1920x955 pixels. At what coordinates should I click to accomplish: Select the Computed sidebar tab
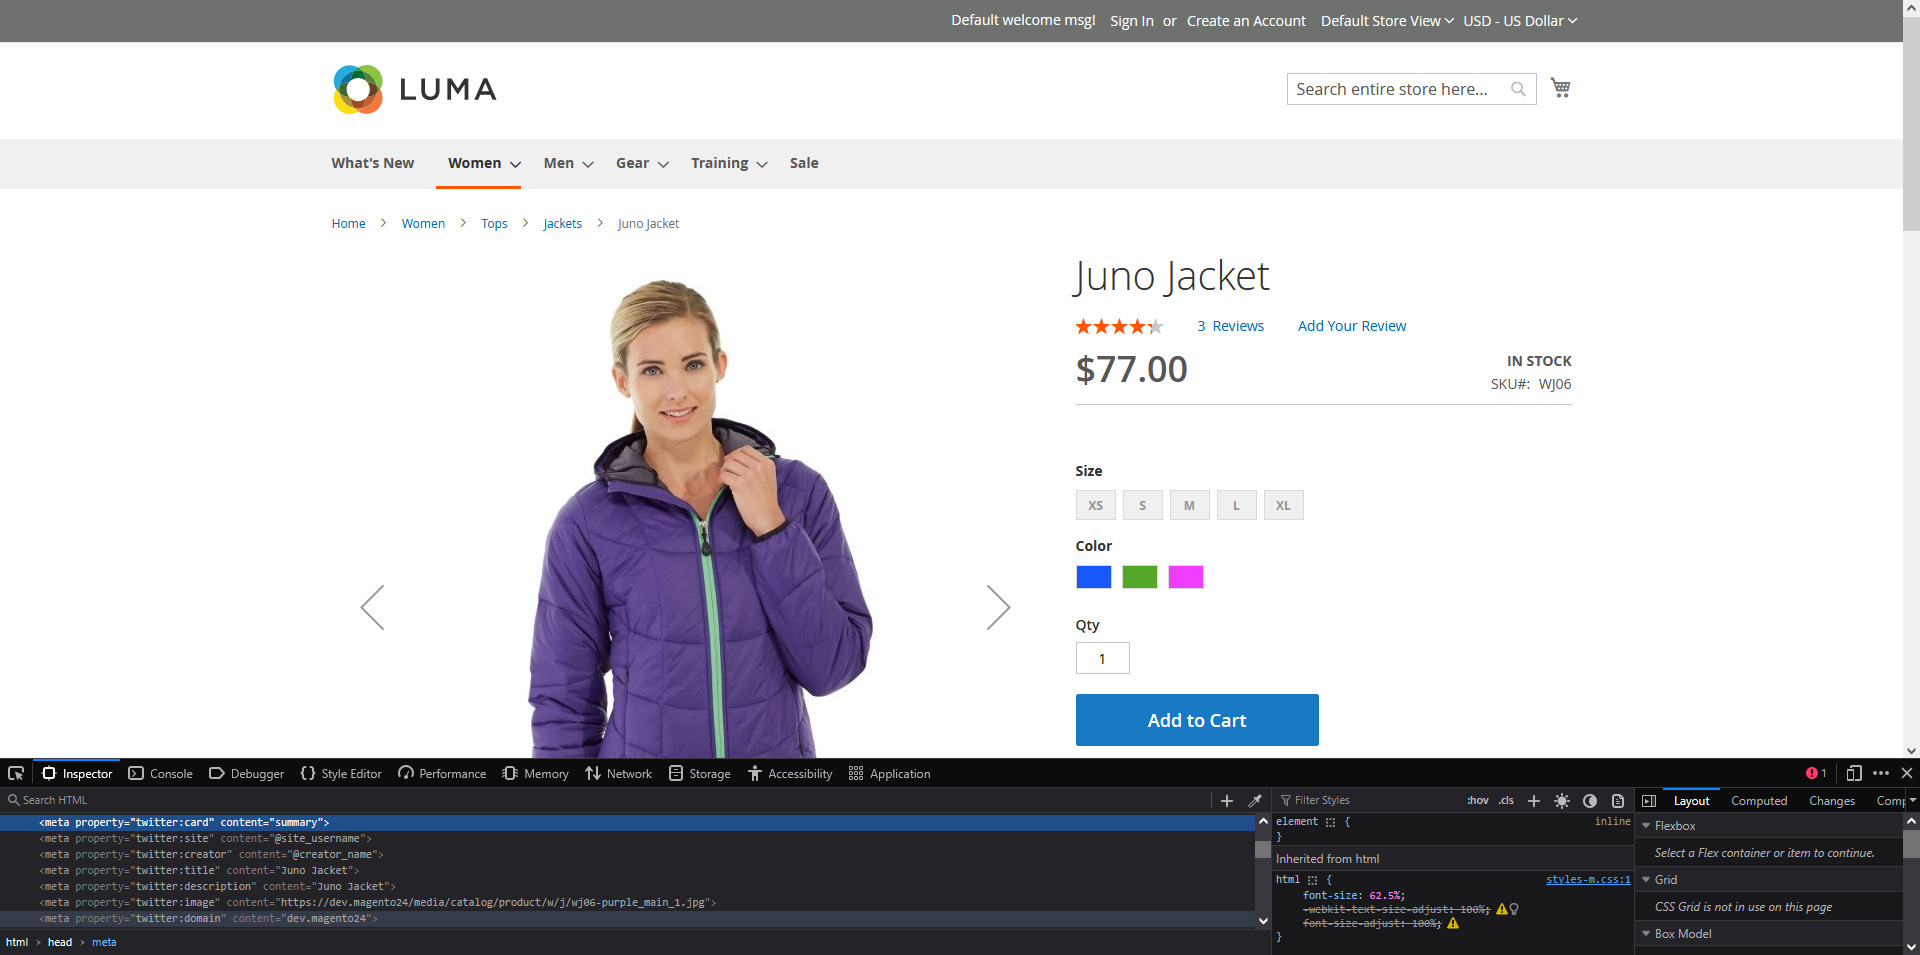point(1758,801)
